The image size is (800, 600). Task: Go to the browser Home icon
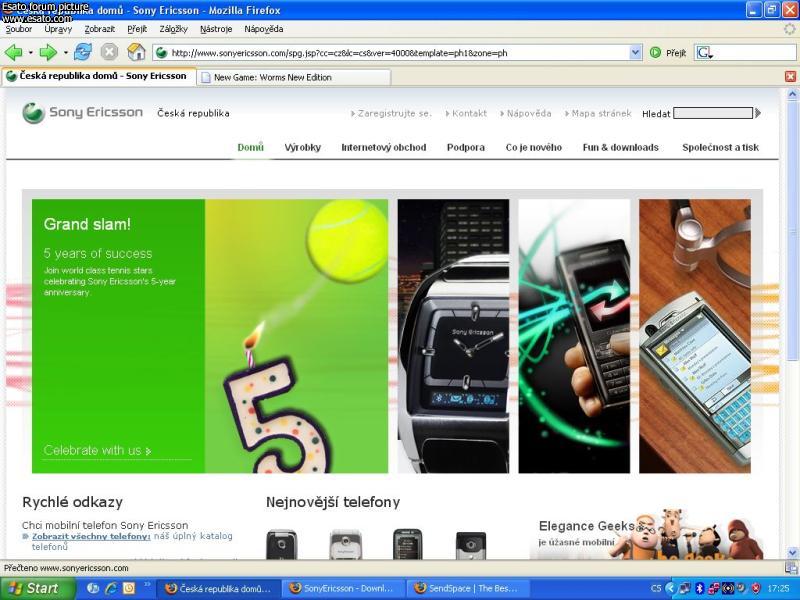point(137,52)
